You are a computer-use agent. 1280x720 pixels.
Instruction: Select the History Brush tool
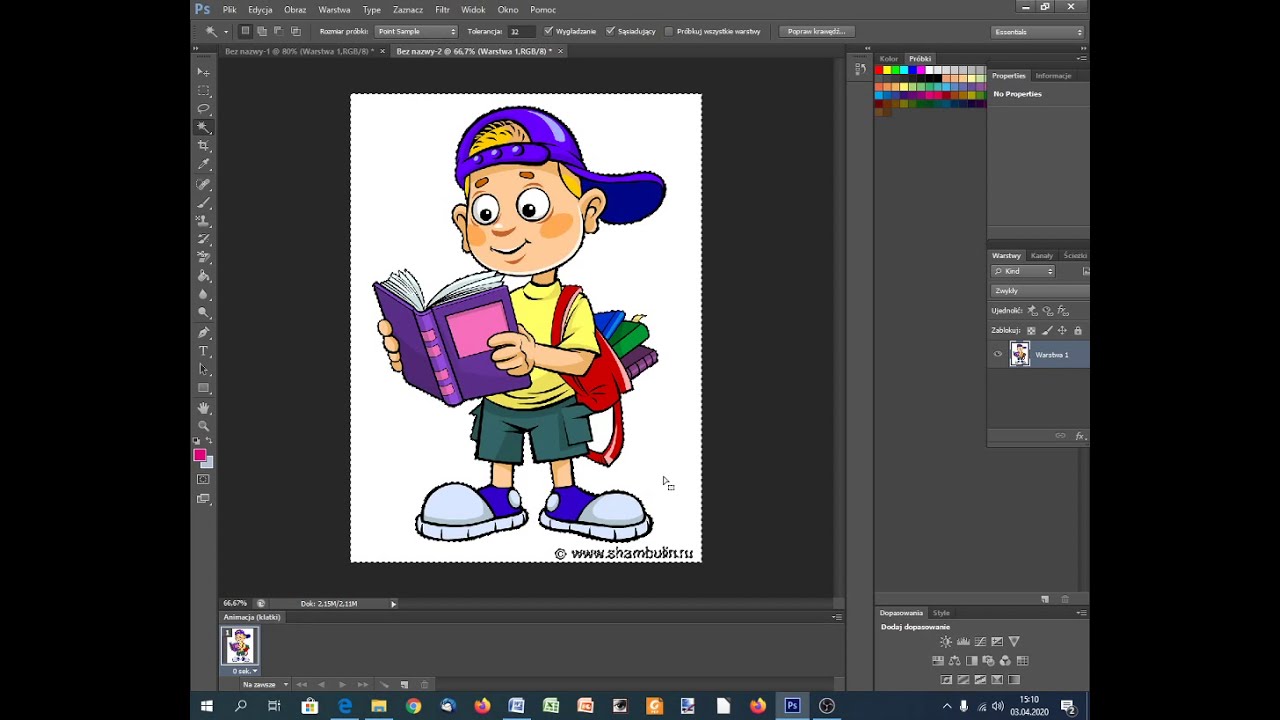203,239
